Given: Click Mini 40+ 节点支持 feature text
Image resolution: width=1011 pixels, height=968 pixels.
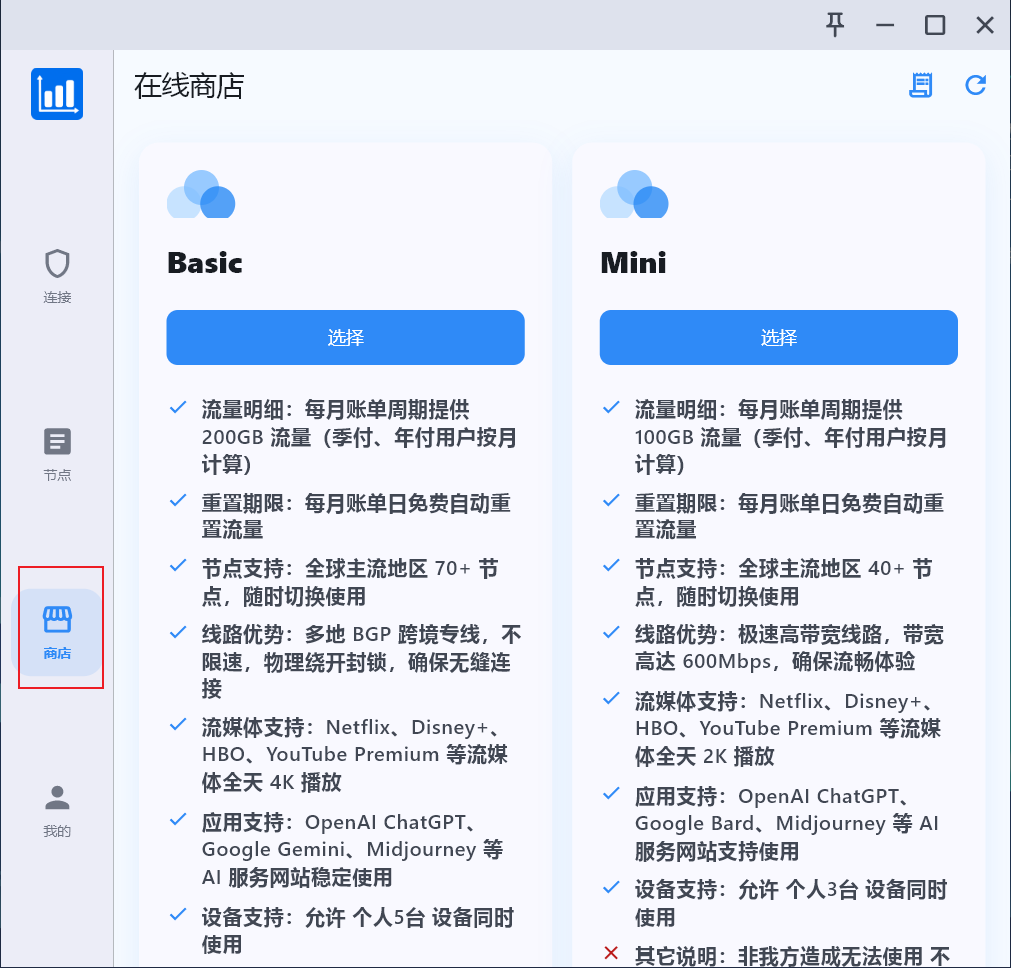Looking at the screenshot, I should pos(783,582).
